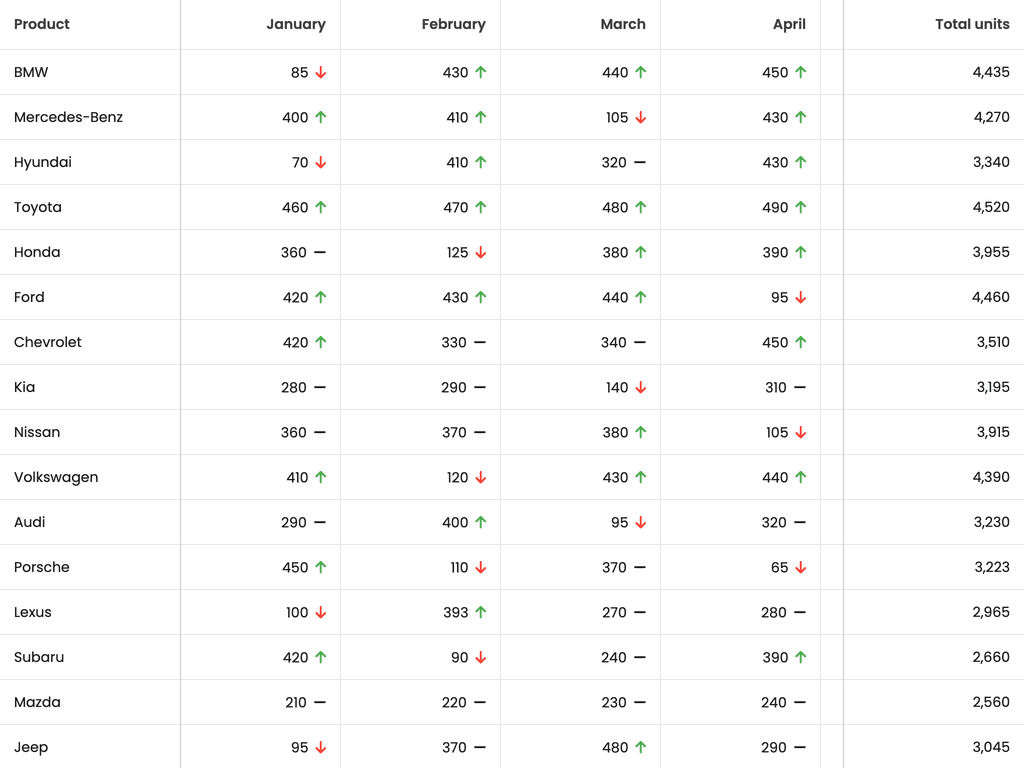
Task: Click the red down arrow in Ford's April cell
Action: 801,297
